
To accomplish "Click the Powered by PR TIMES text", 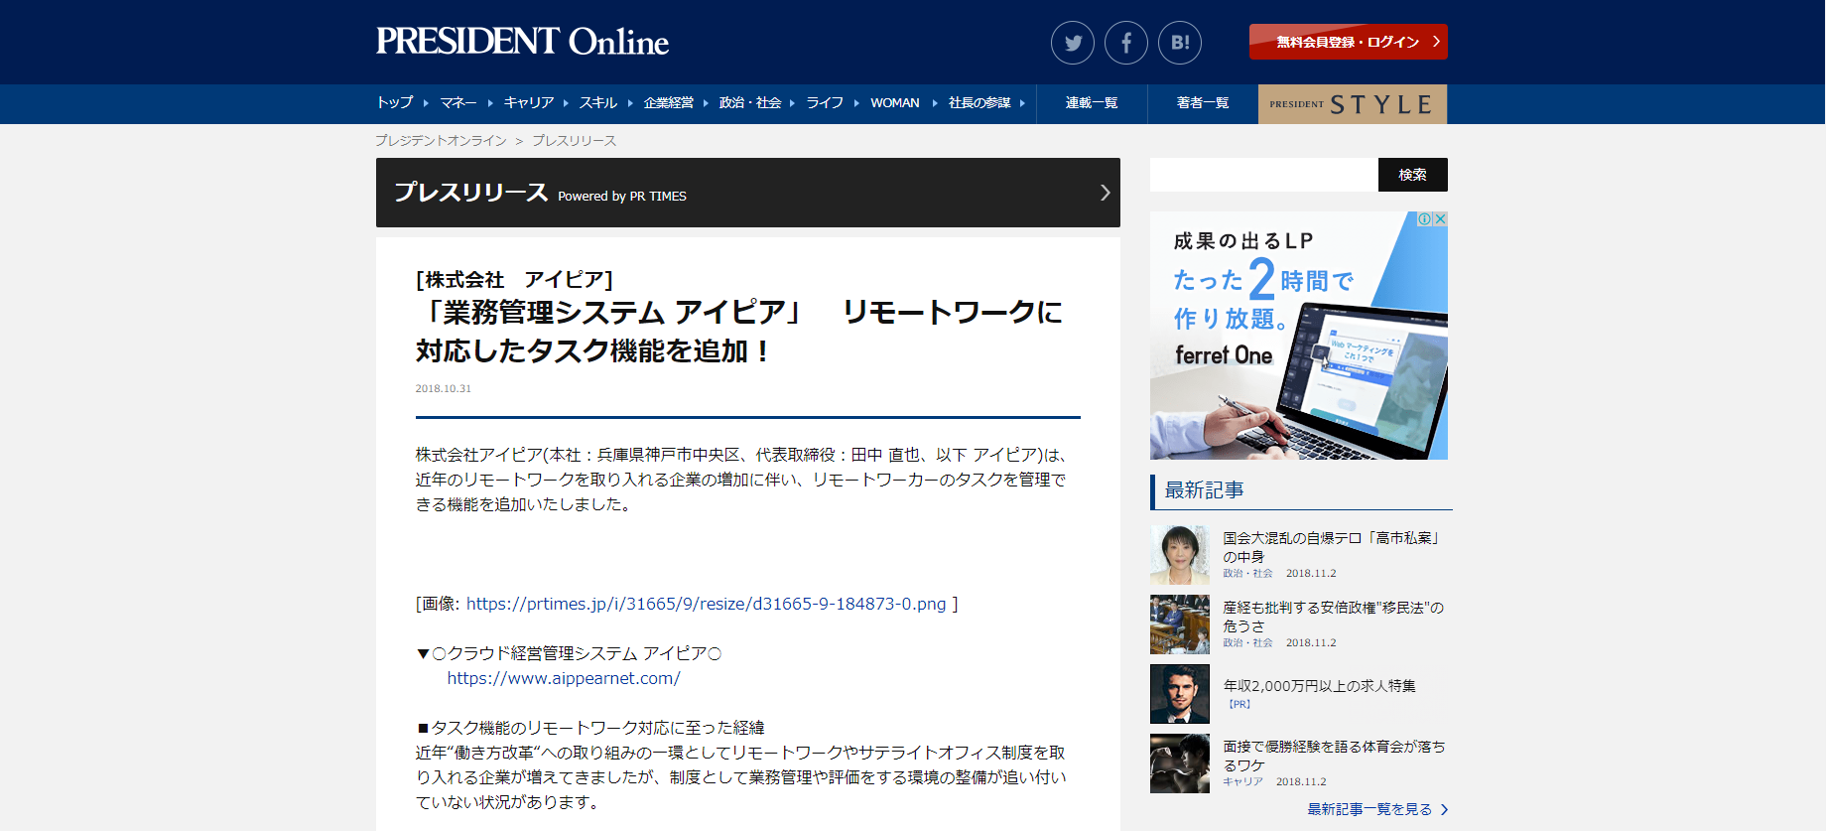I will (622, 196).
